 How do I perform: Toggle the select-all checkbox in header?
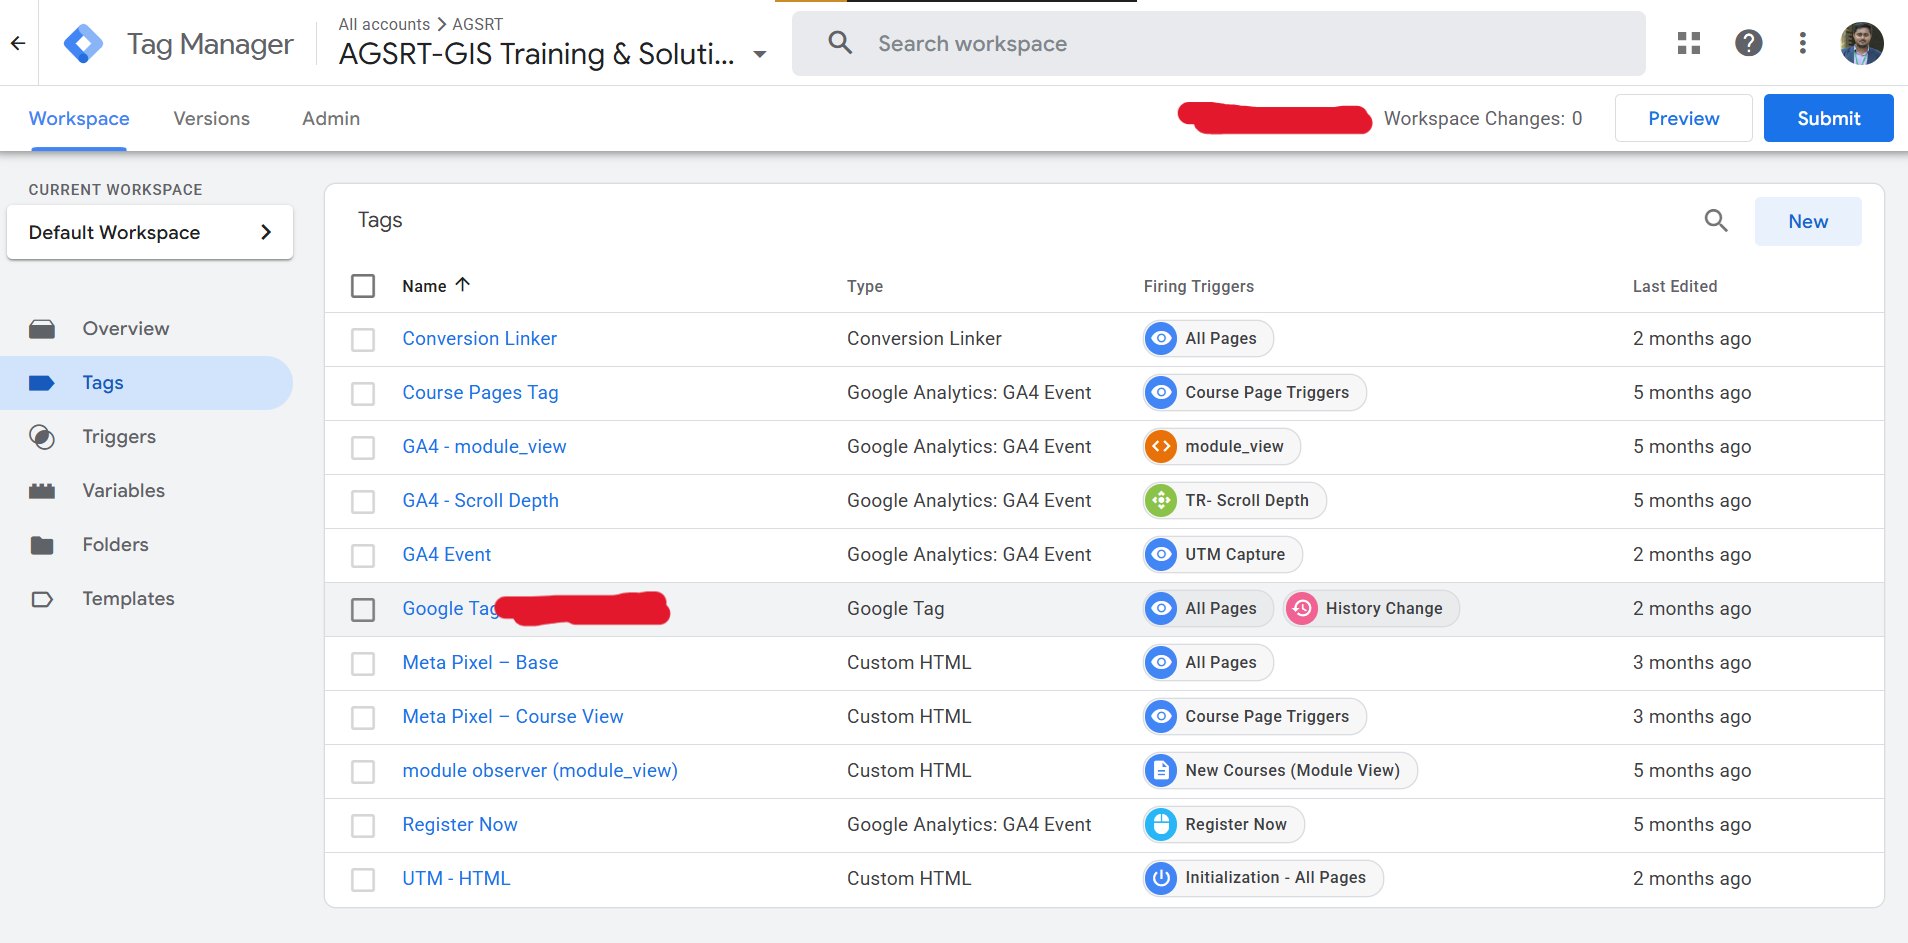tap(363, 286)
